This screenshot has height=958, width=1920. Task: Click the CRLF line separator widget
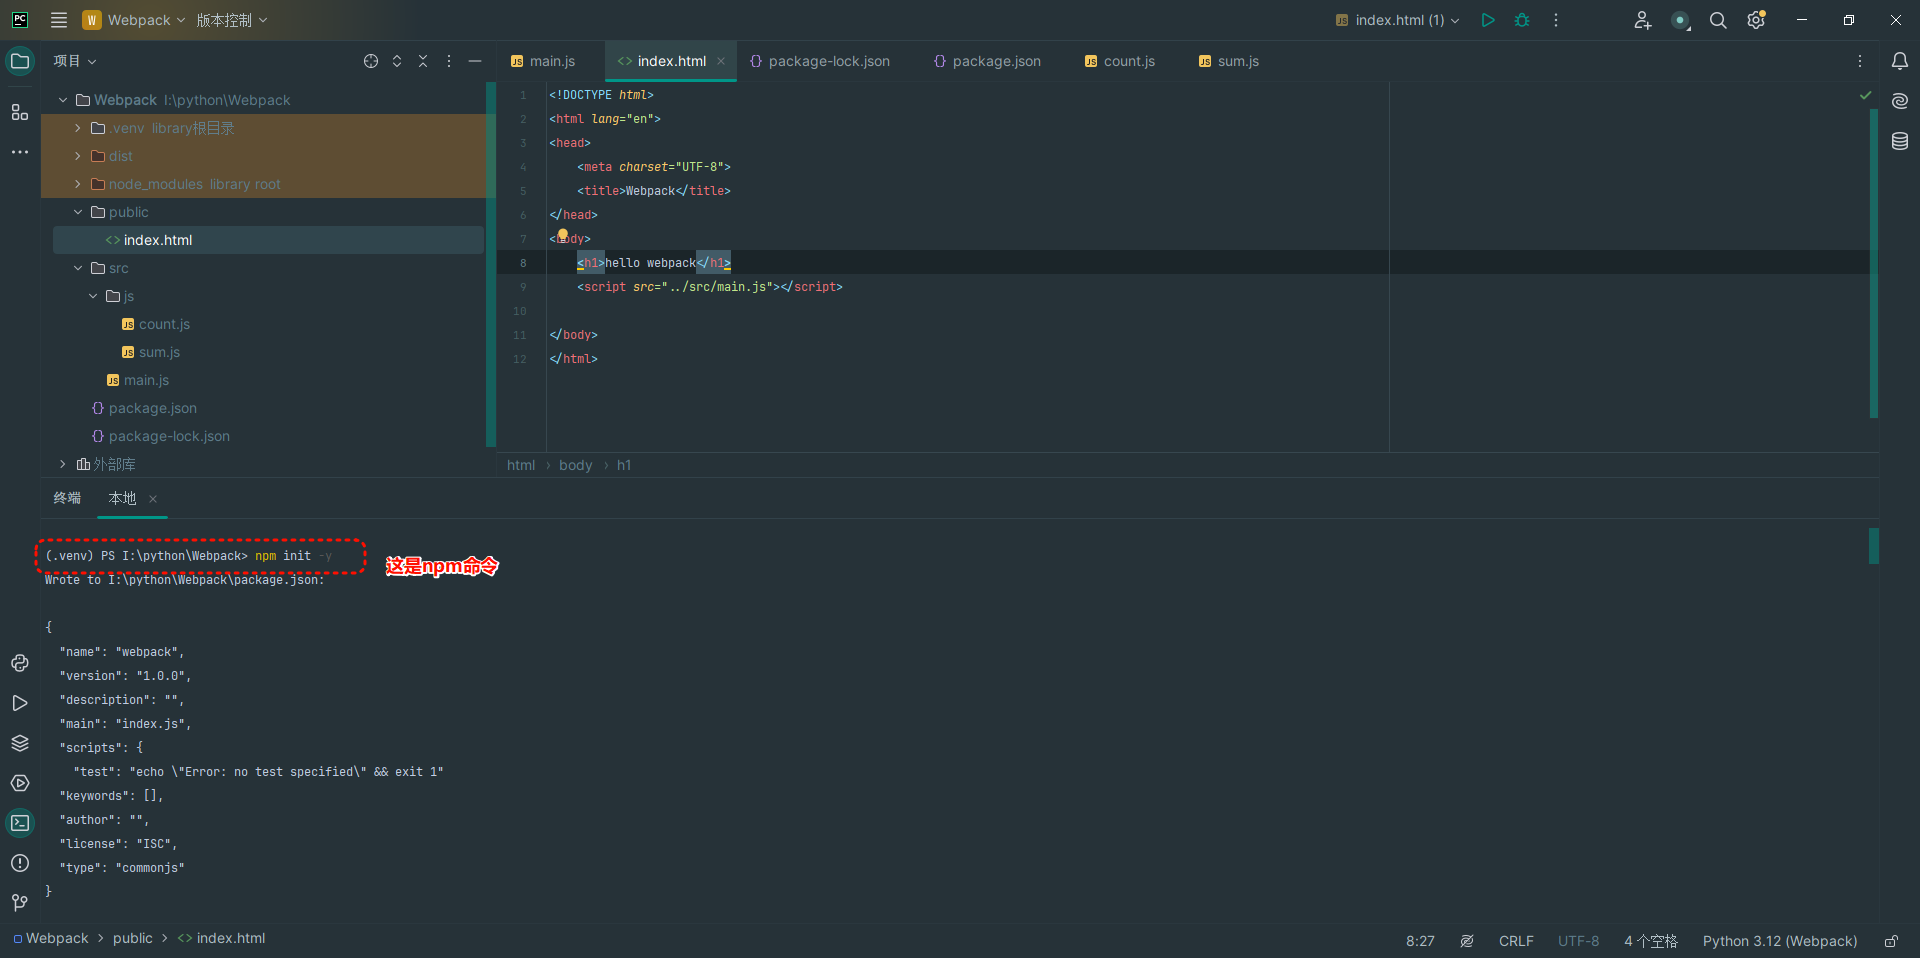click(1516, 941)
